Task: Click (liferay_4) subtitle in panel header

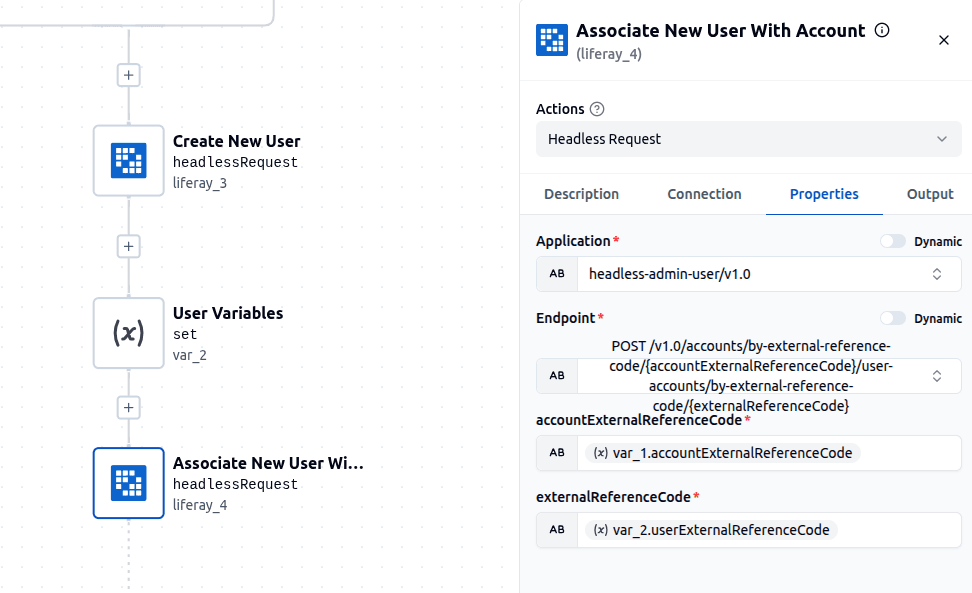Action: click(609, 55)
